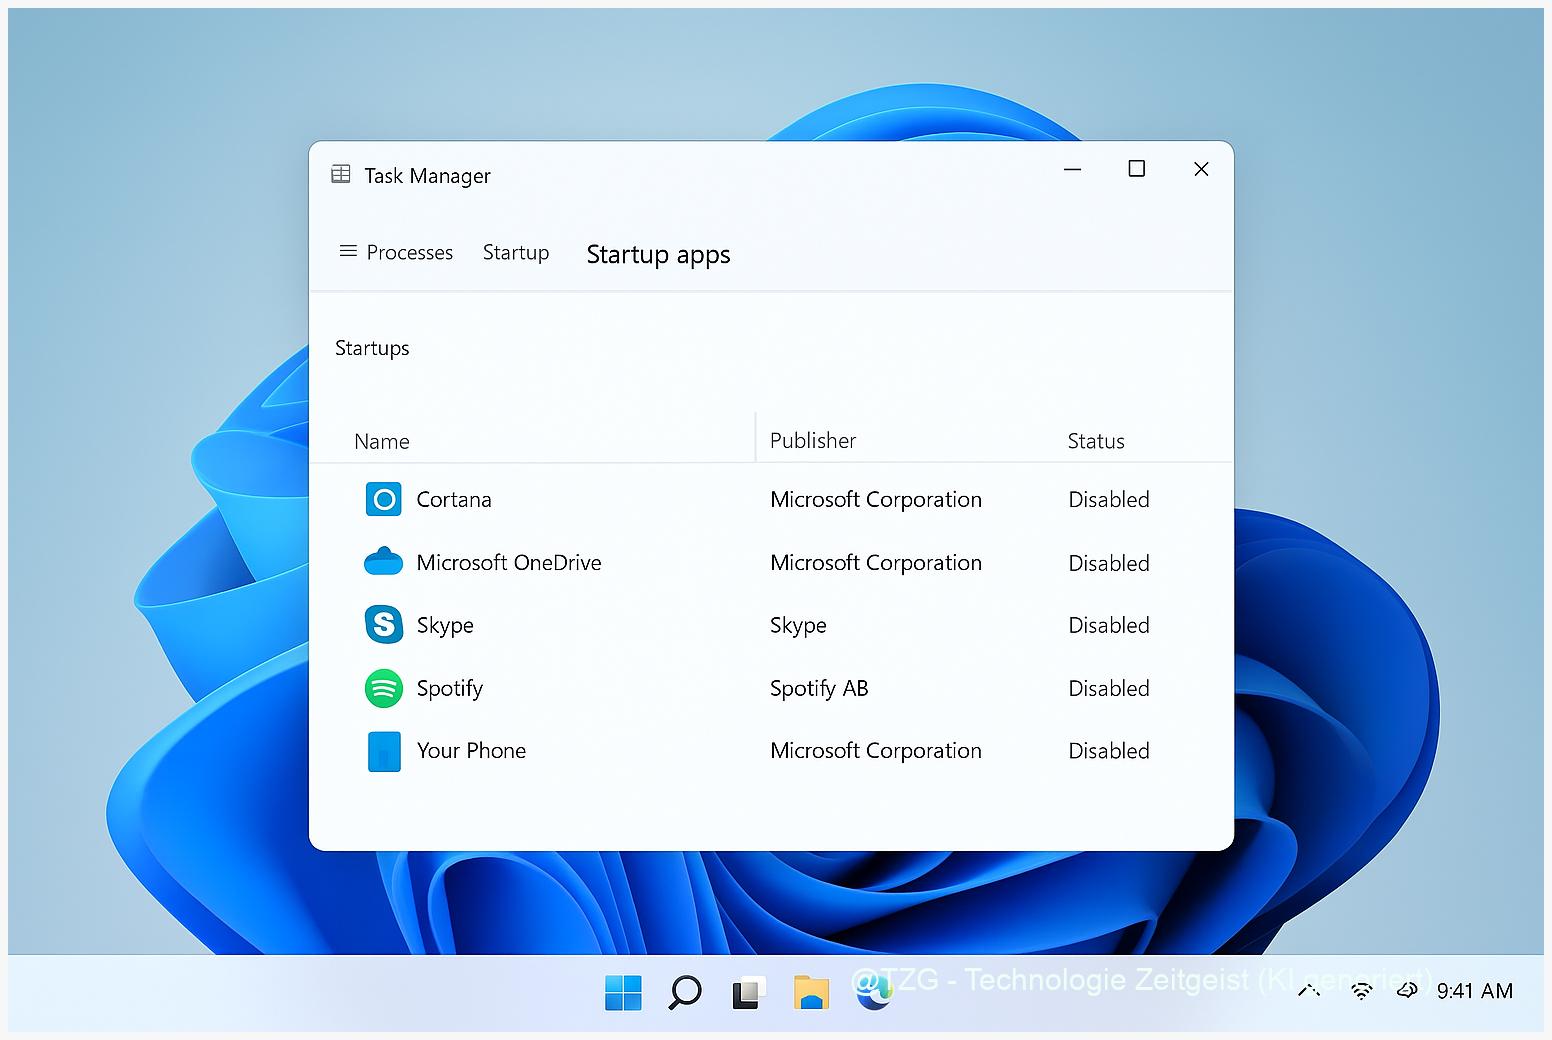Open the Start menu from the taskbar

[623, 992]
